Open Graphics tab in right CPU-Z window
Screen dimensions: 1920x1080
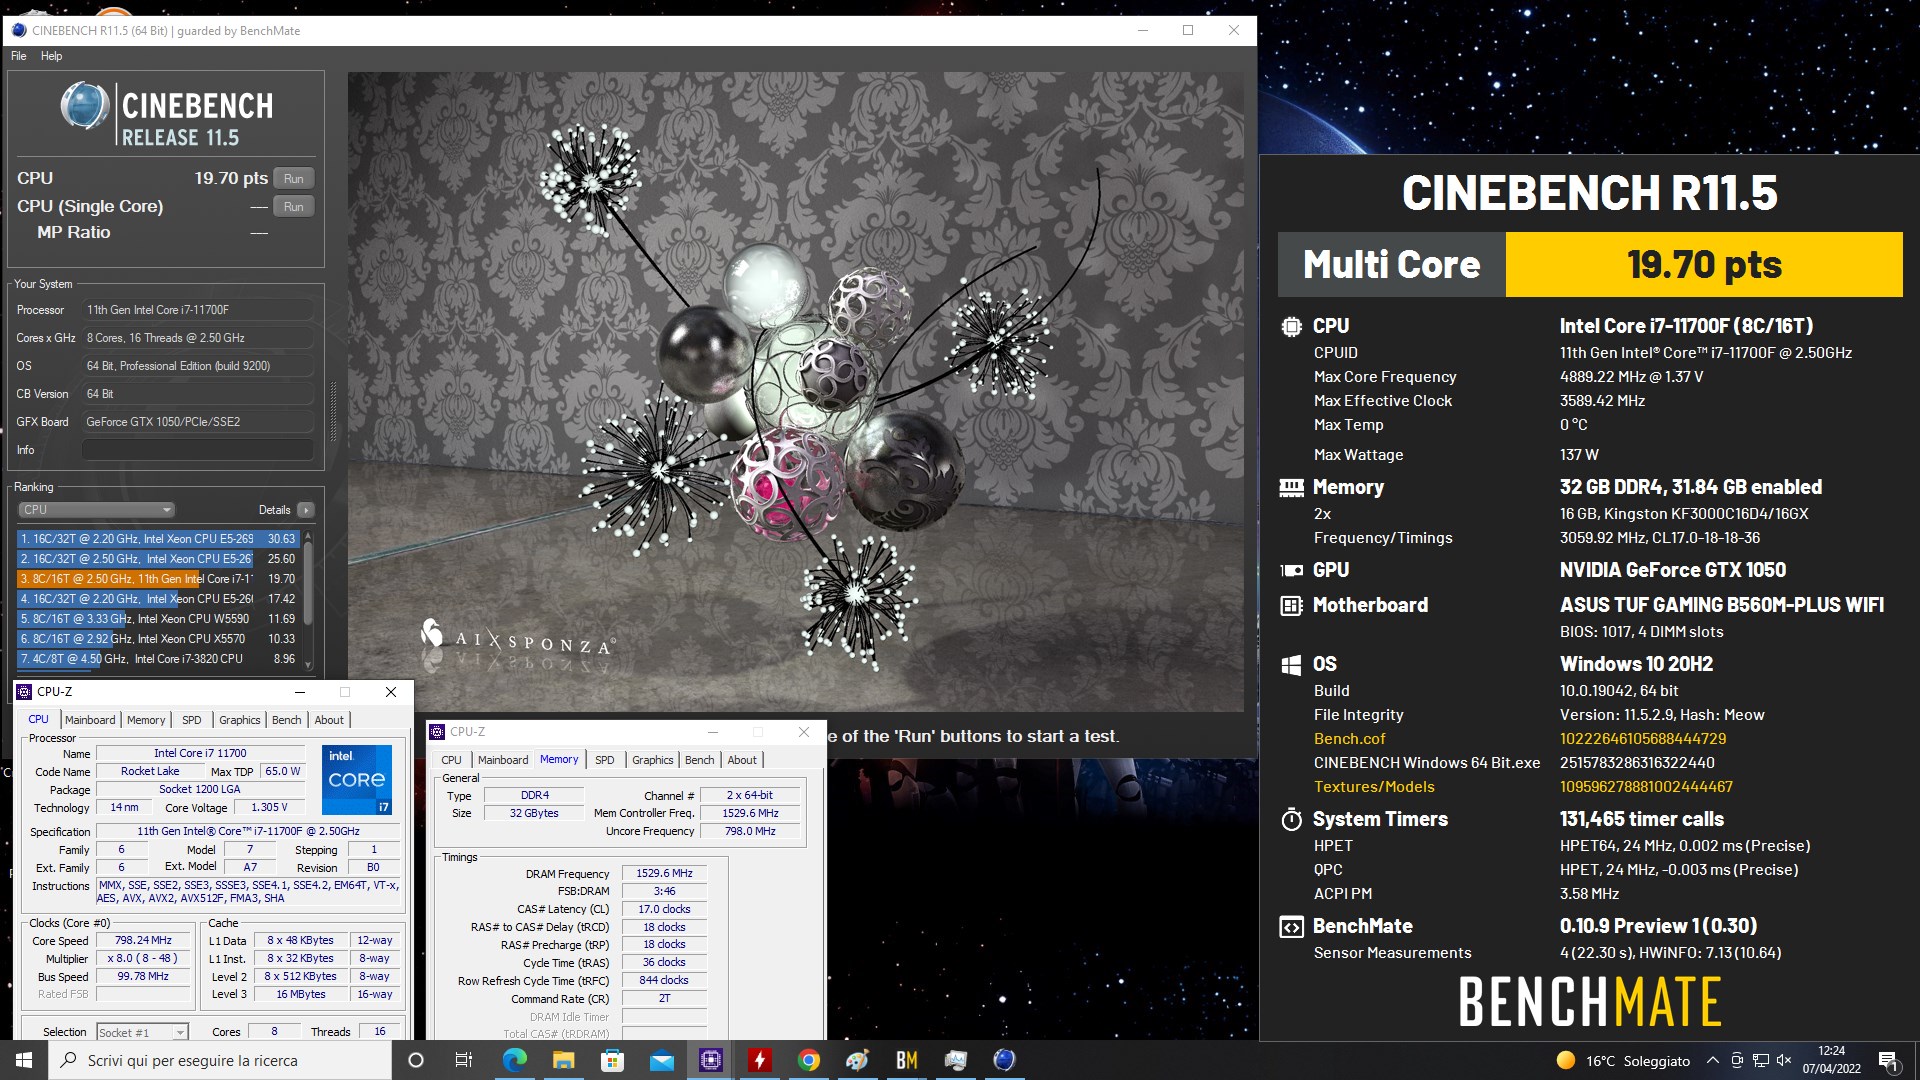(x=653, y=760)
